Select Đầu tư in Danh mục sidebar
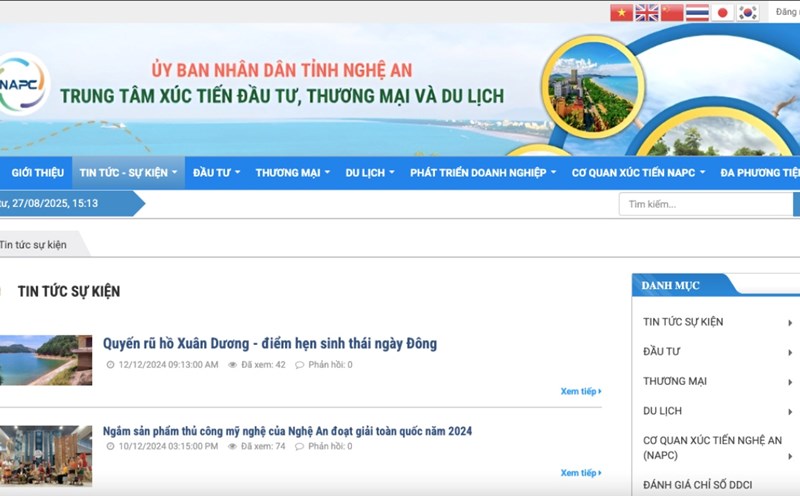This screenshot has width=800, height=496. (661, 352)
